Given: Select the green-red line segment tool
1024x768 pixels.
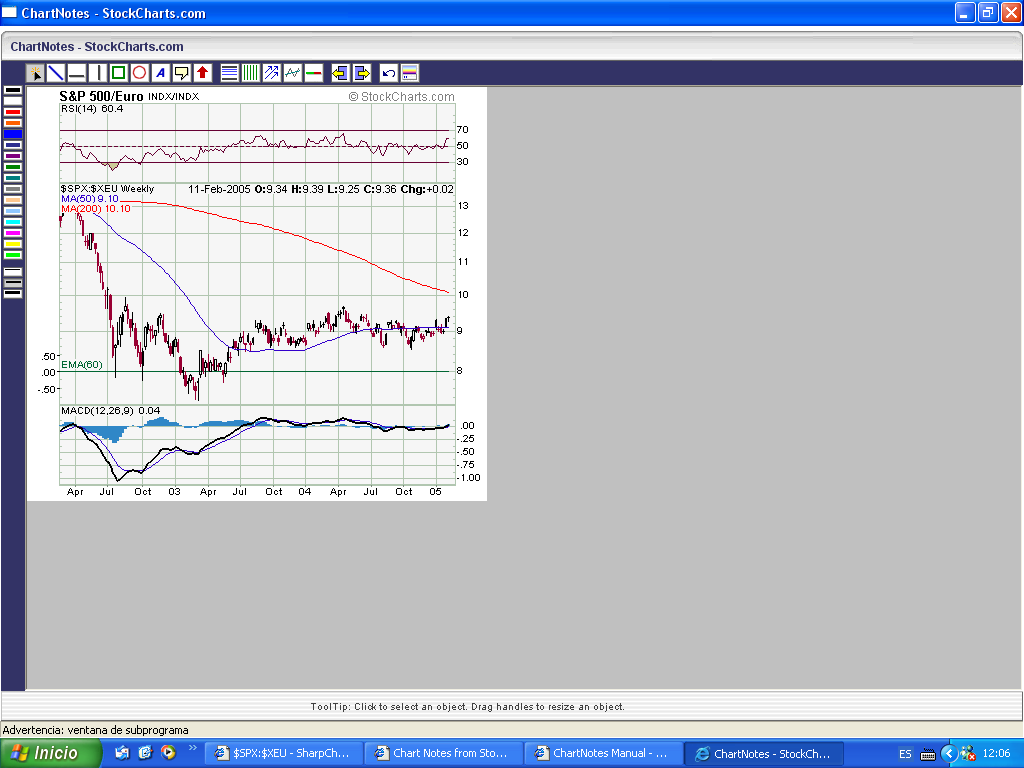Looking at the screenshot, I should point(313,73).
